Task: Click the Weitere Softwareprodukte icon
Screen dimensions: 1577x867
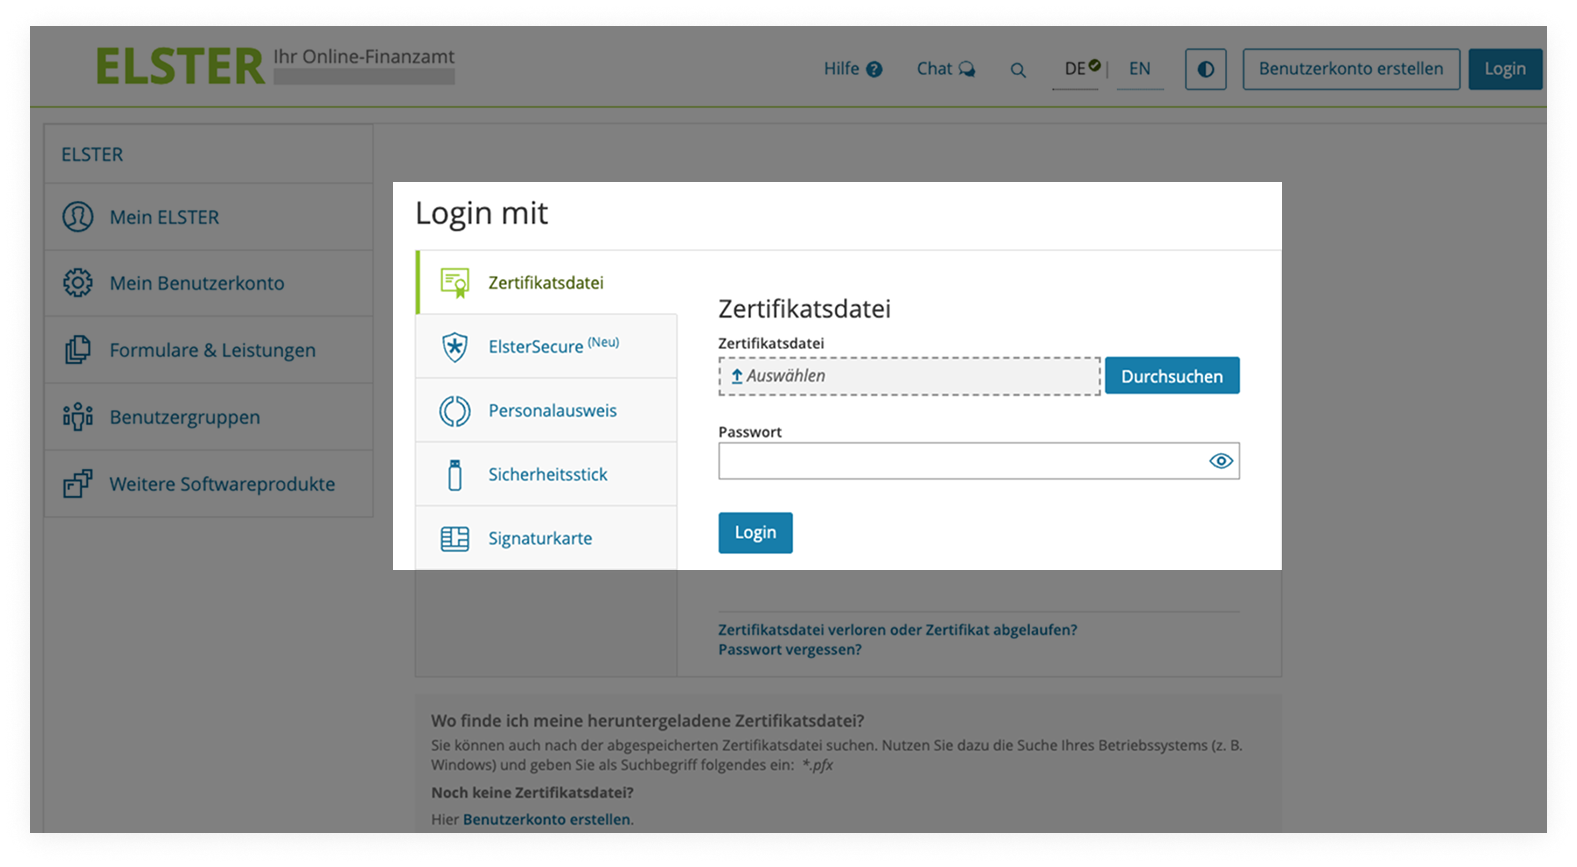Action: point(78,484)
